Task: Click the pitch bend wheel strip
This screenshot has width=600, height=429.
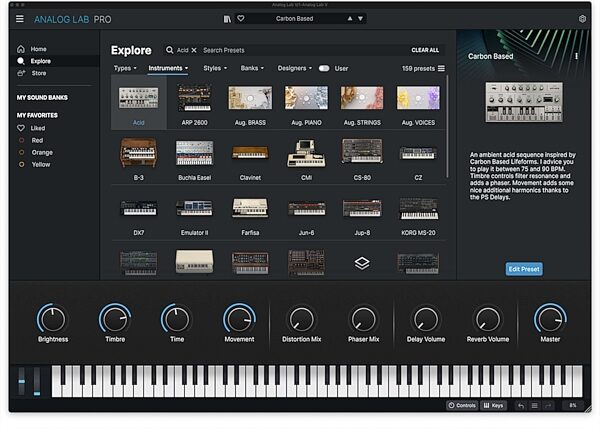Action: (x=22, y=381)
